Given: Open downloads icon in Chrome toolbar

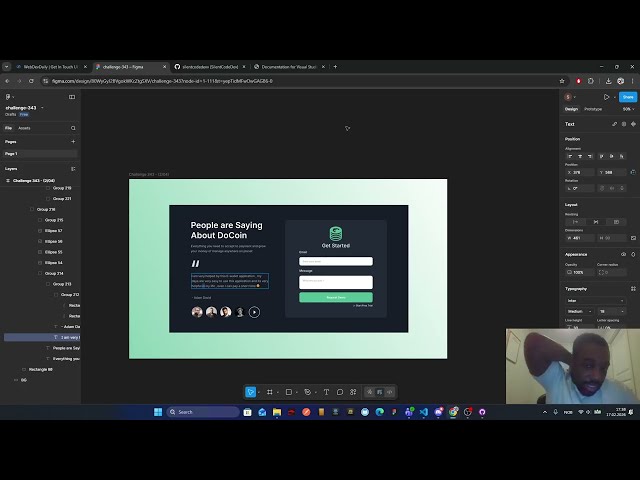Looking at the screenshot, I should pyautogui.click(x=608, y=81).
